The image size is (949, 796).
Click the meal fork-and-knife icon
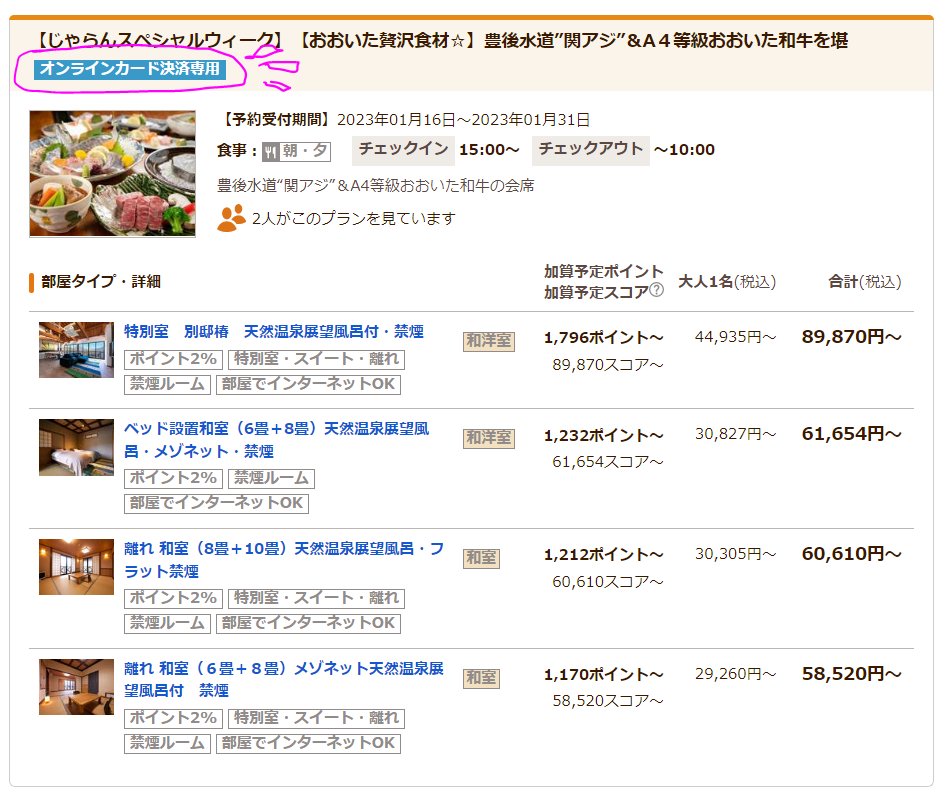point(271,151)
